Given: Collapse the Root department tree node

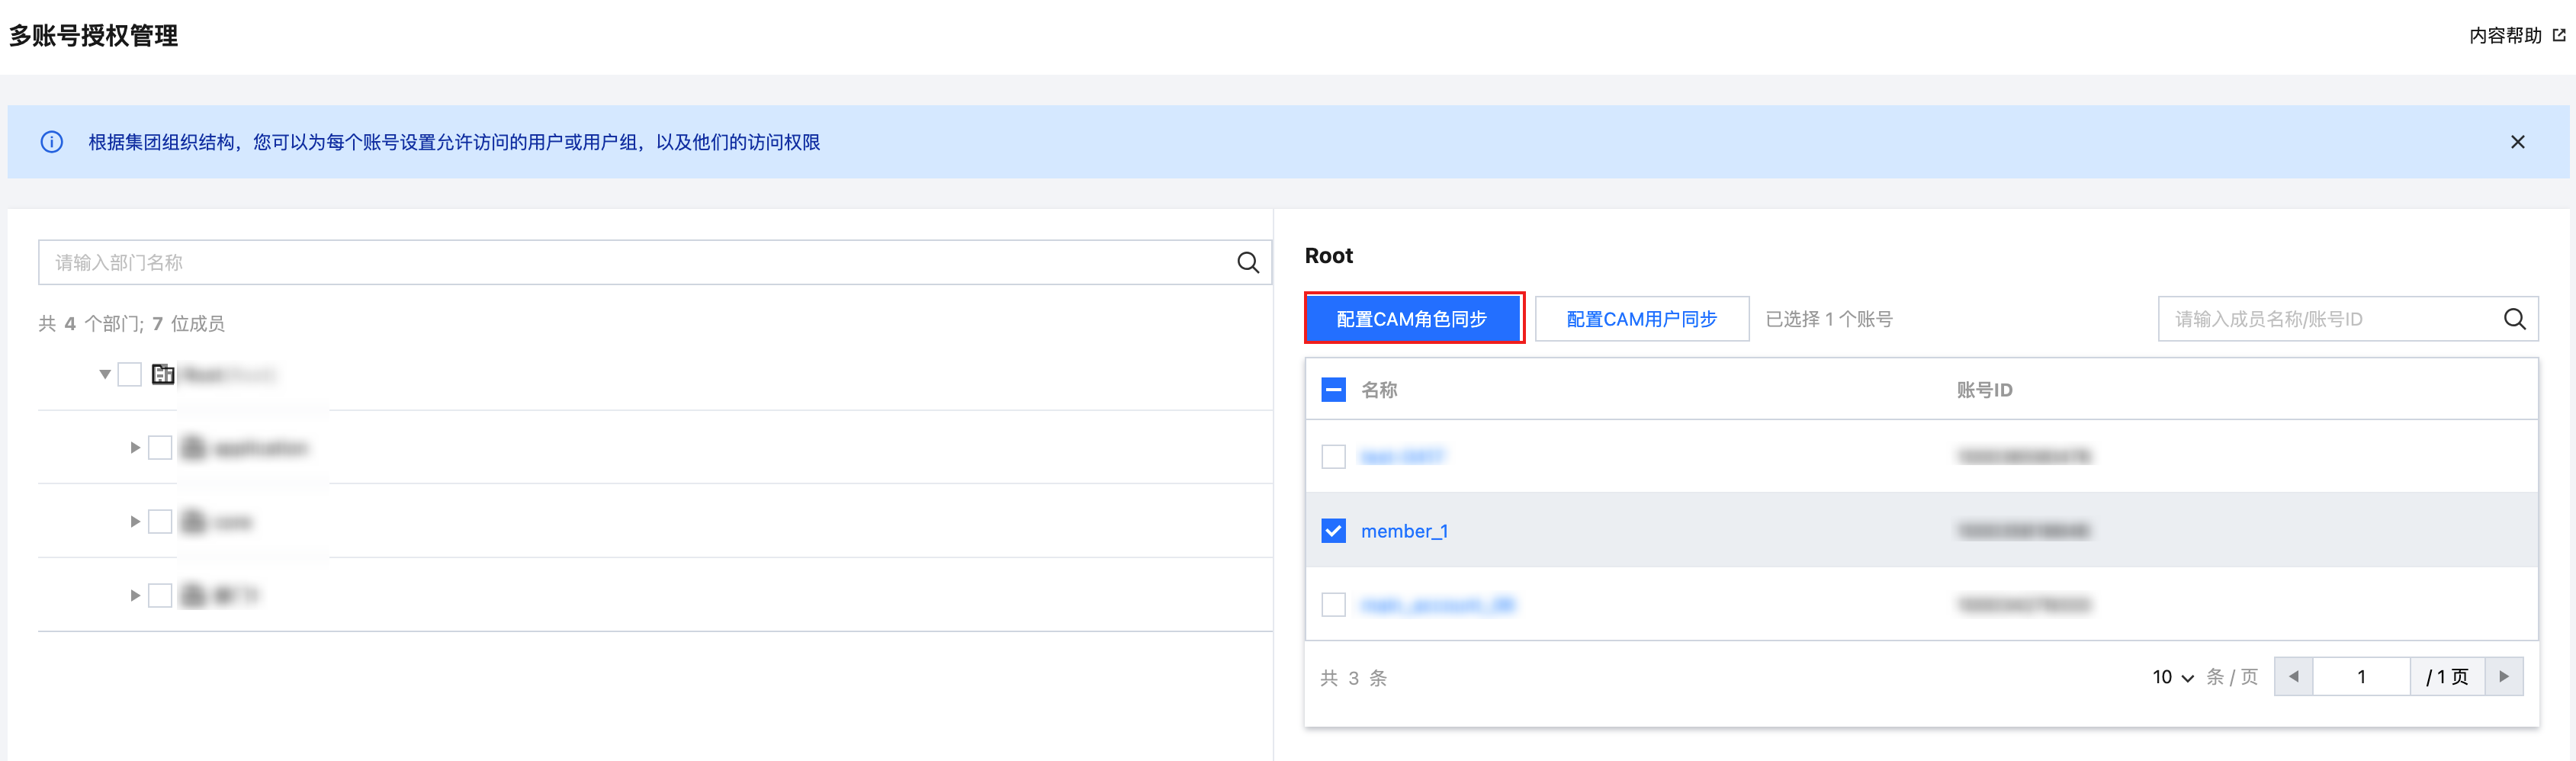Looking at the screenshot, I should coord(105,375).
